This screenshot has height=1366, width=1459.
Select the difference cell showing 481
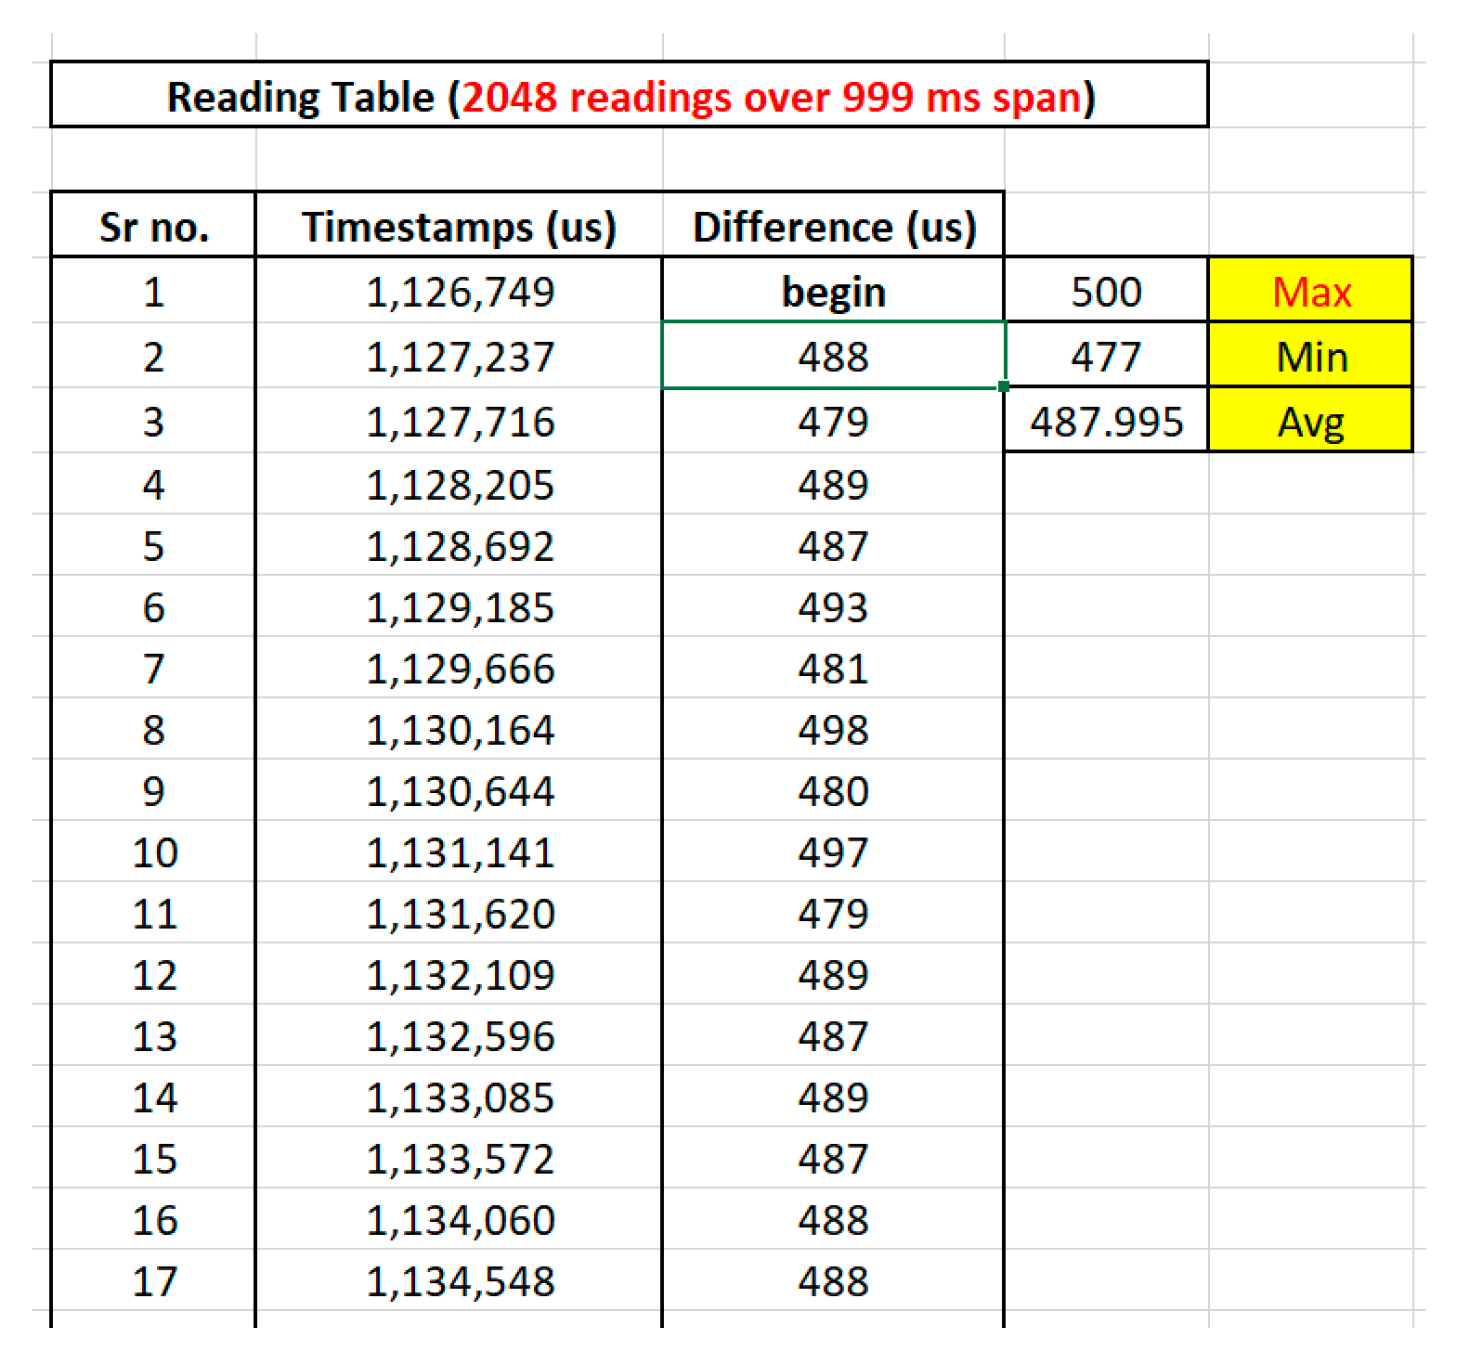tap(833, 669)
